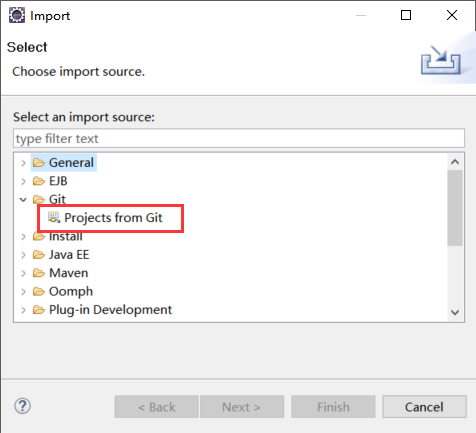Image resolution: width=476 pixels, height=433 pixels.
Task: Click the scroll down arrow of list
Action: click(x=455, y=312)
